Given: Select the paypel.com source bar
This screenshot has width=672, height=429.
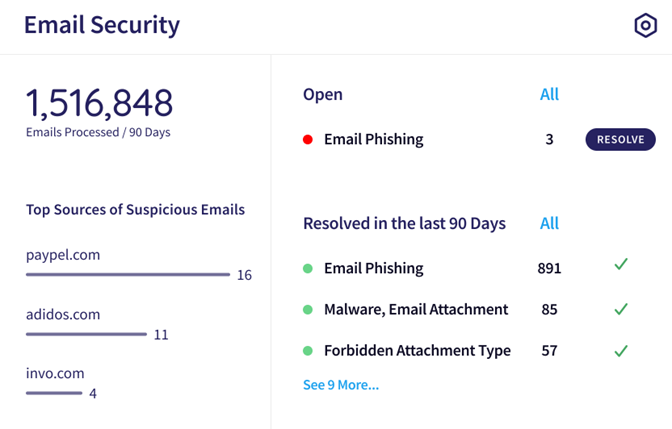Looking at the screenshot, I should pos(128,274).
